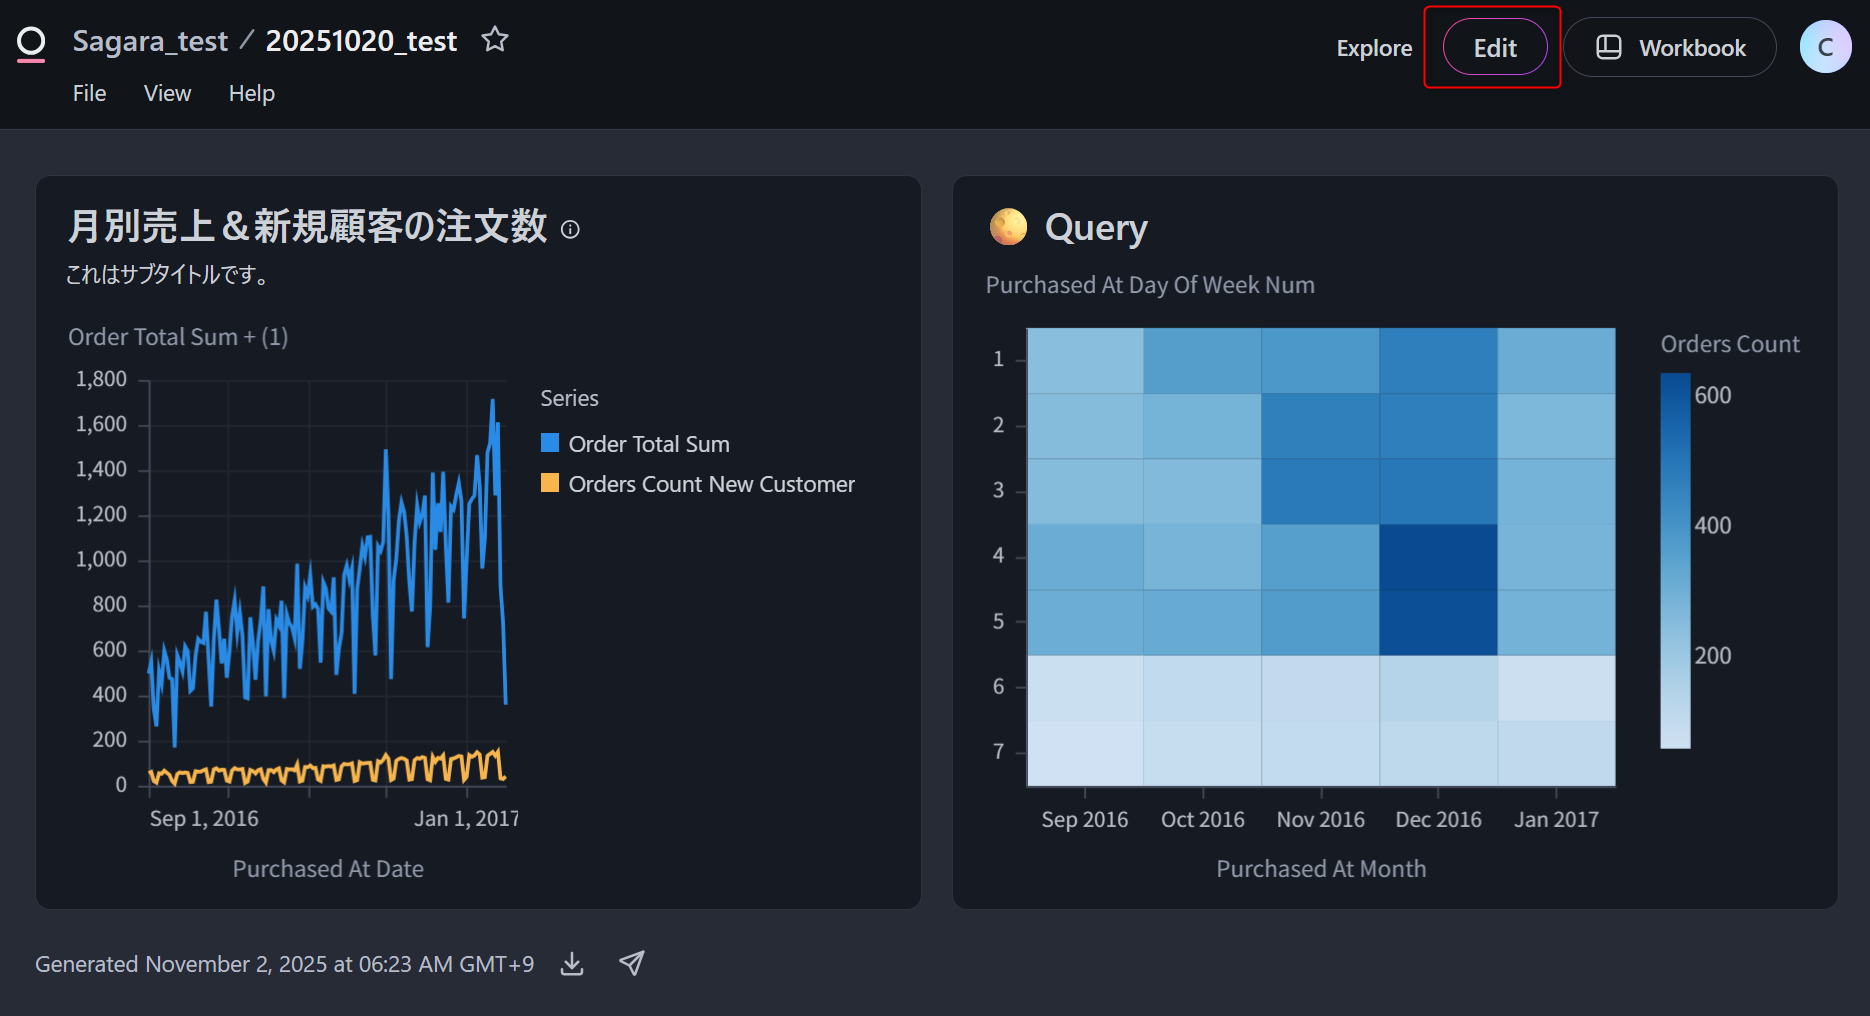The height and width of the screenshot is (1016, 1870).
Task: Click the blue Order Total Sum legend swatch
Action: 550,443
